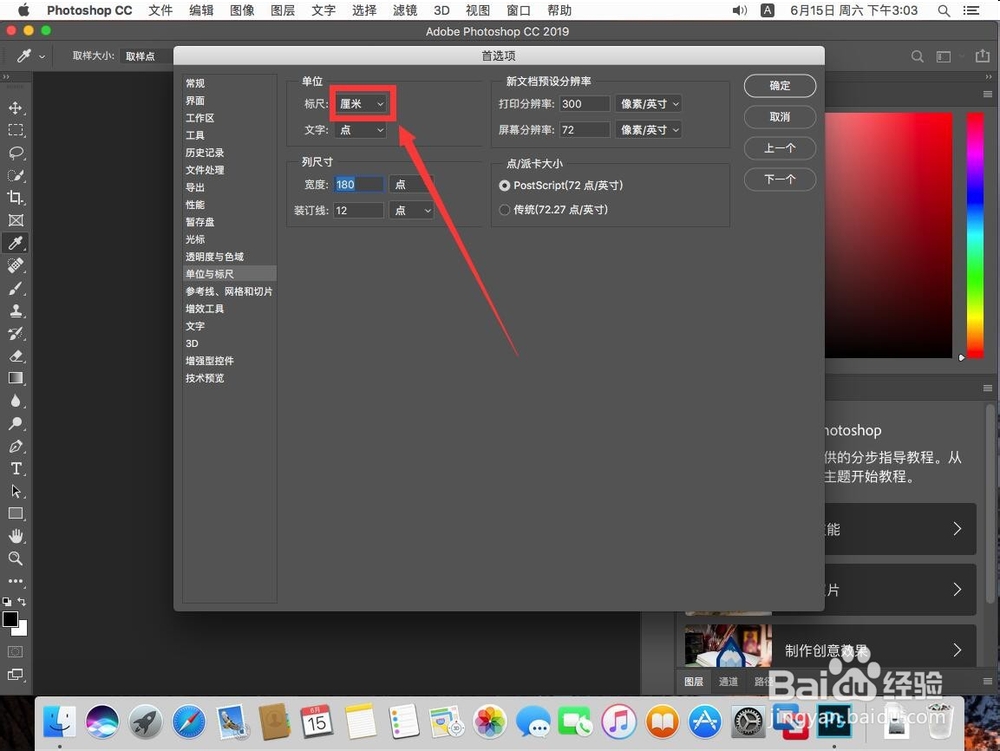Select the Move tool
This screenshot has width=1000, height=751.
(15, 108)
